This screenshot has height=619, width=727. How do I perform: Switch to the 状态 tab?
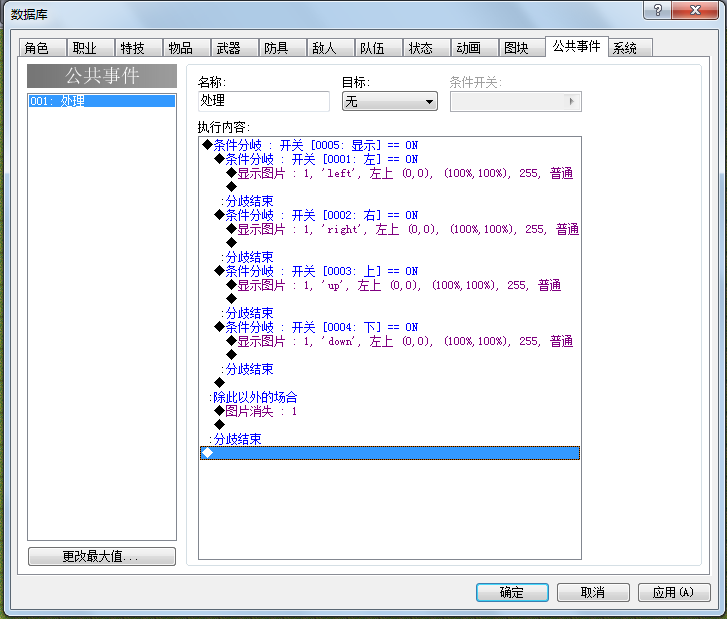coord(427,48)
